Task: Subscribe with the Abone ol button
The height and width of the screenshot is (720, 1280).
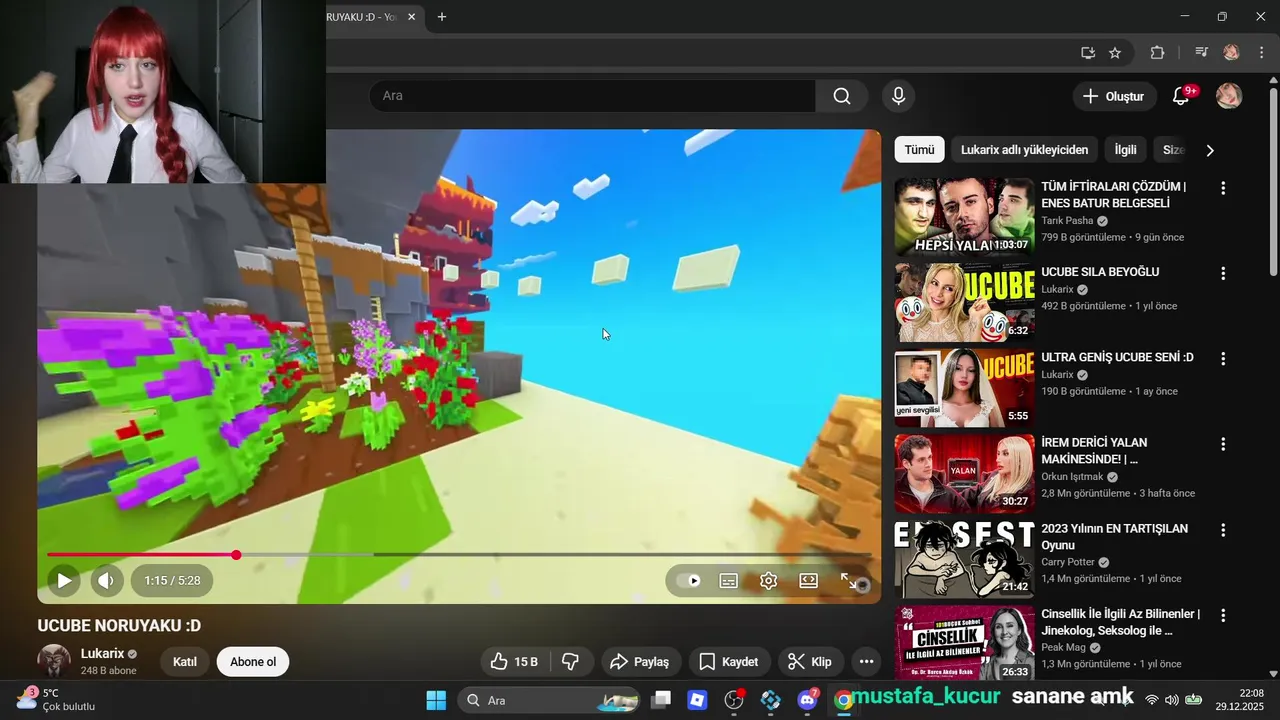Action: coord(253,662)
